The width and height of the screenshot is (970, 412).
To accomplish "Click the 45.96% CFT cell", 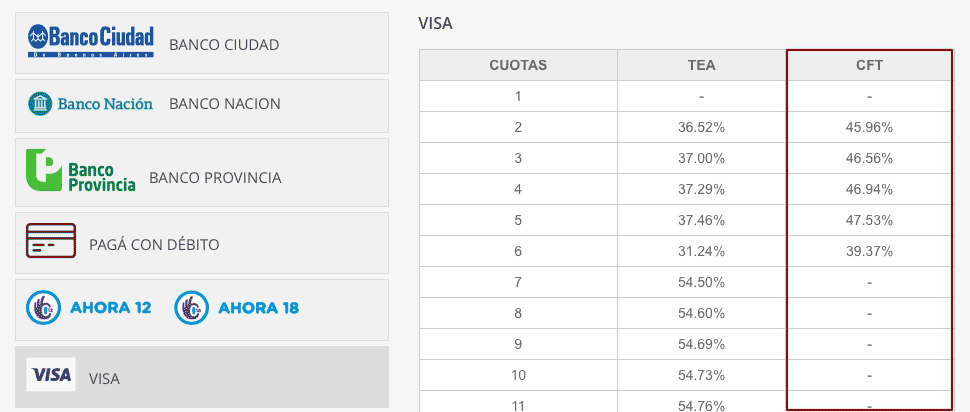I will click(x=869, y=127).
